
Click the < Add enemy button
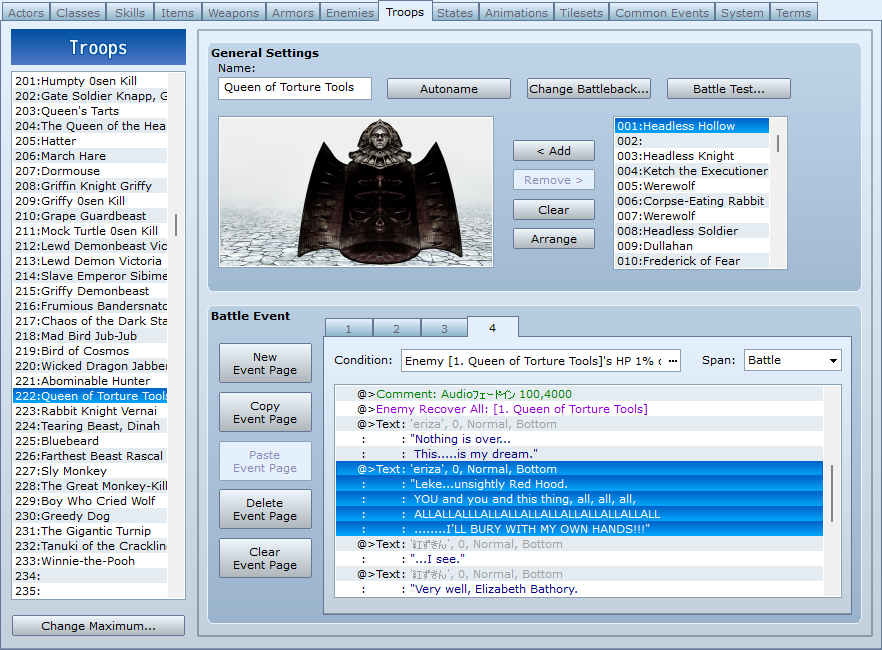click(554, 151)
